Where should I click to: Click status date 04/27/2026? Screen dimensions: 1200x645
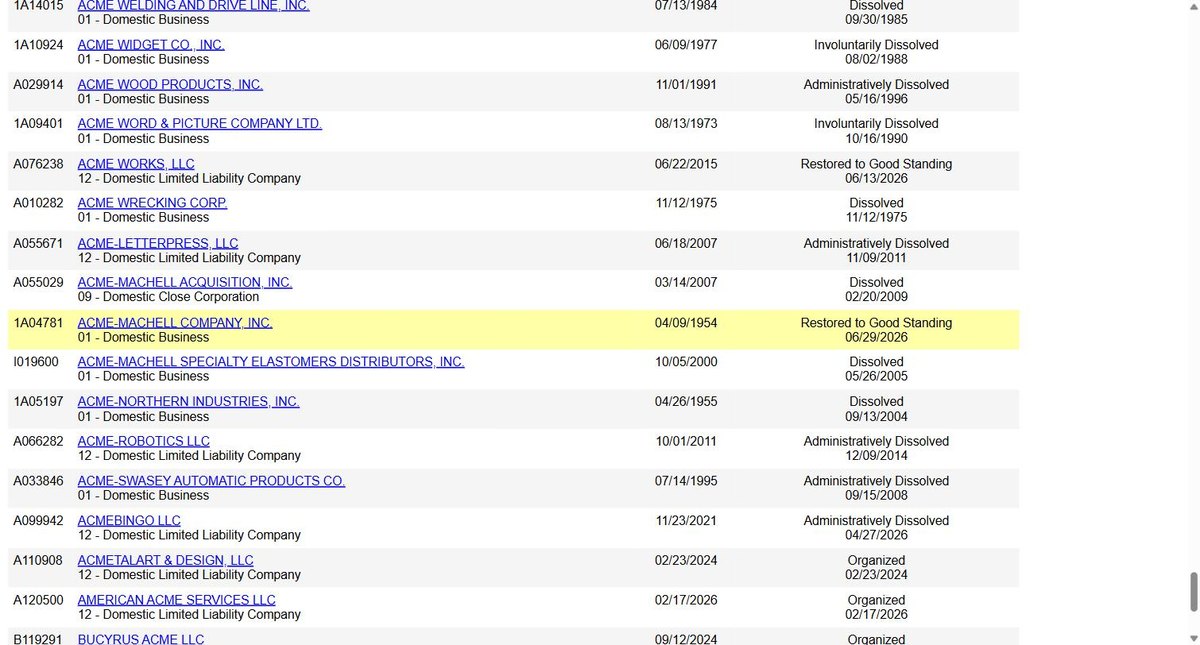pyautogui.click(x=876, y=535)
